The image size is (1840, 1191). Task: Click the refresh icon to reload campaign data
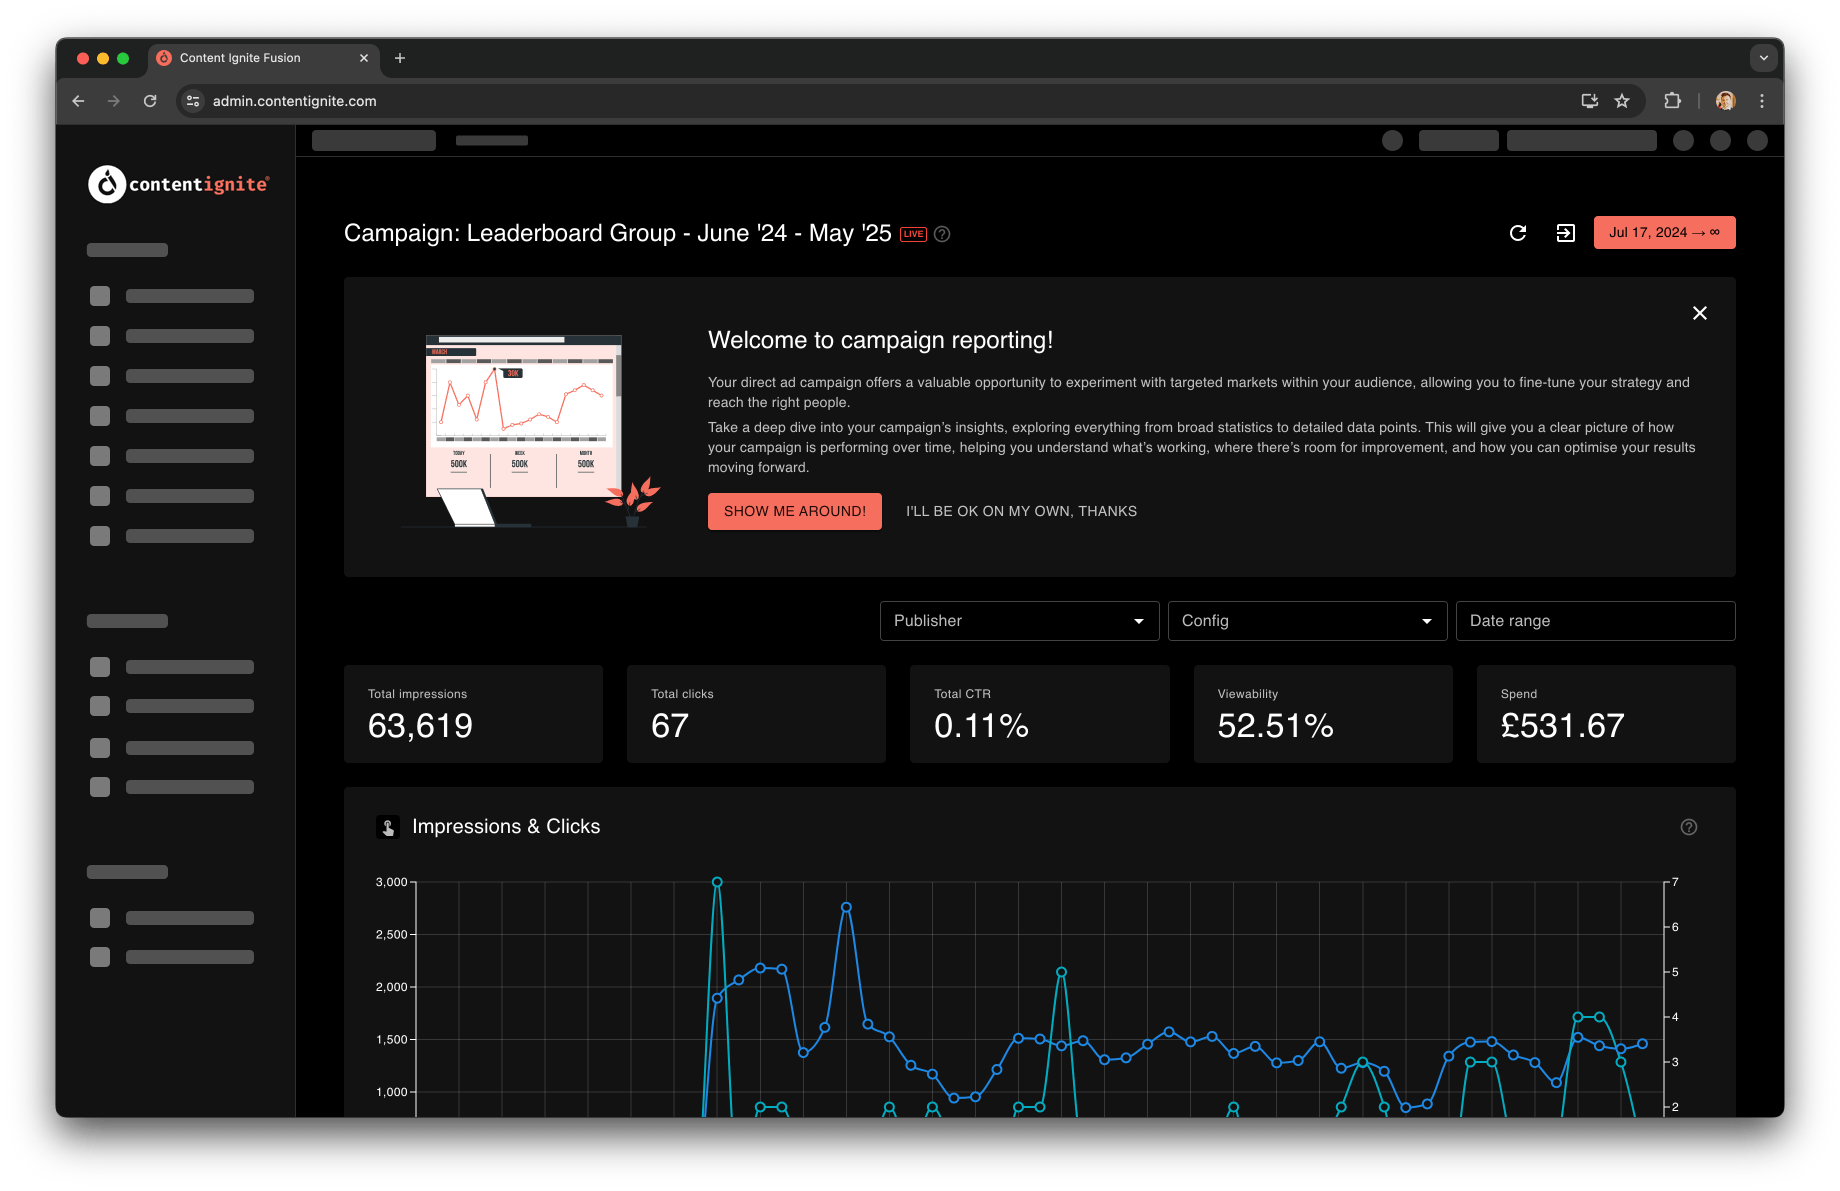[1518, 232]
